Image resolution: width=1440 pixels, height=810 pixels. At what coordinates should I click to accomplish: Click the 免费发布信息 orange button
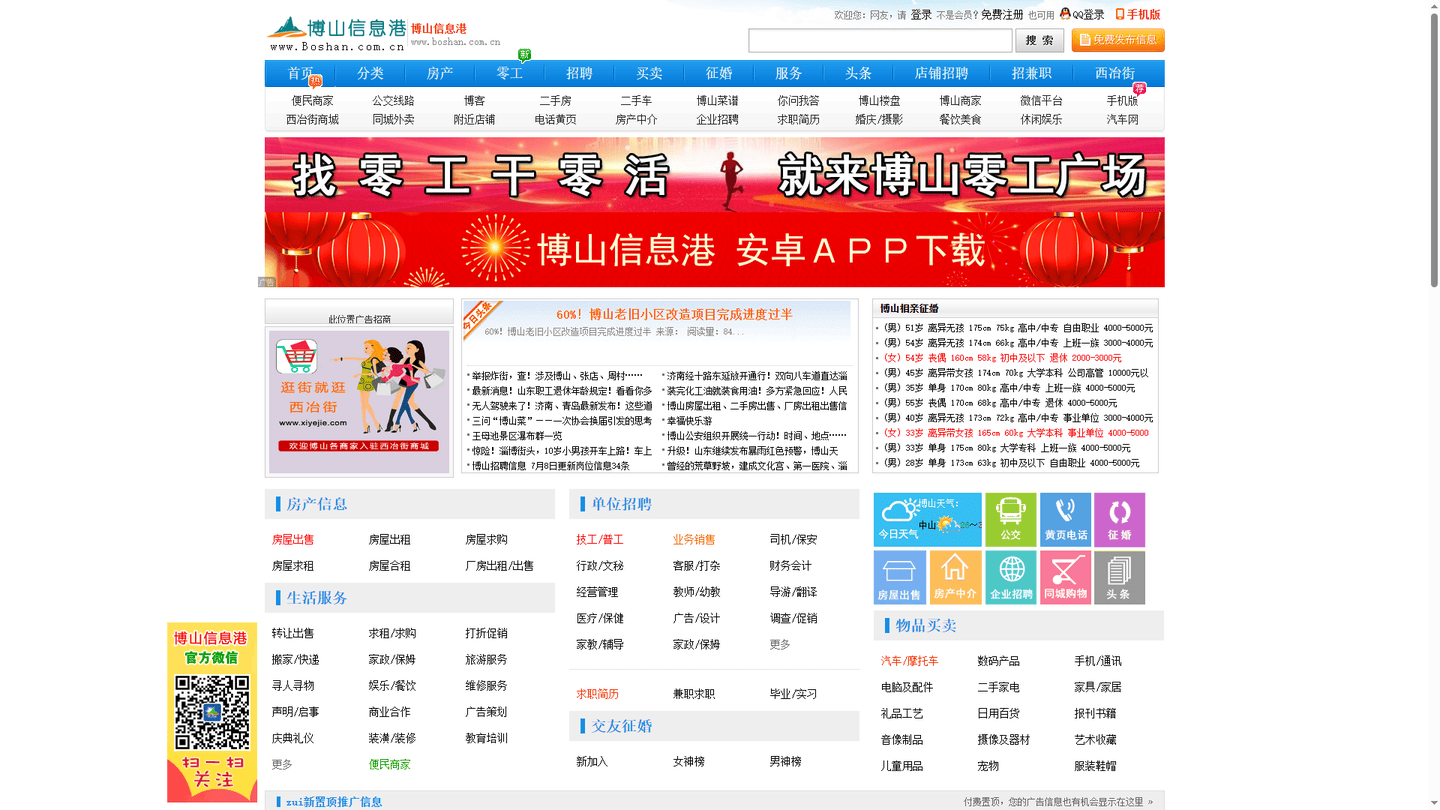[x=1118, y=40]
